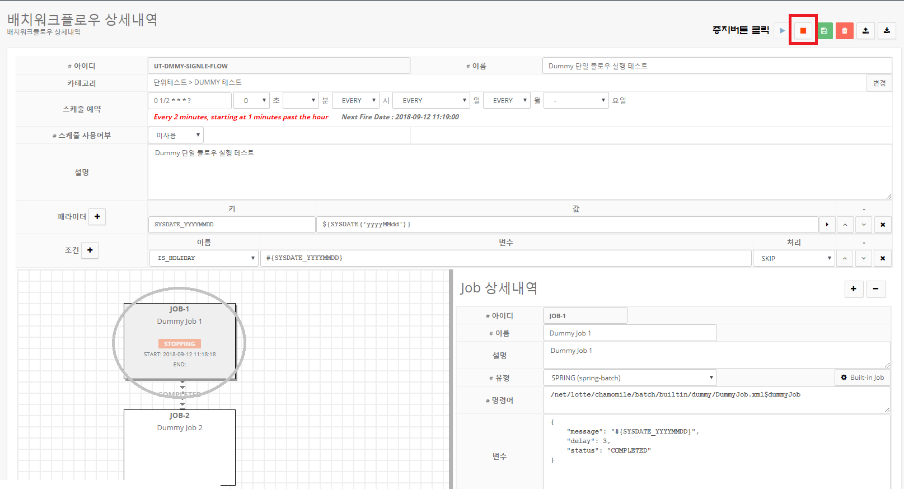Screen dimensions: 904x489
Task: Click the STOPPING status badge on JOB-1
Action: [179, 344]
